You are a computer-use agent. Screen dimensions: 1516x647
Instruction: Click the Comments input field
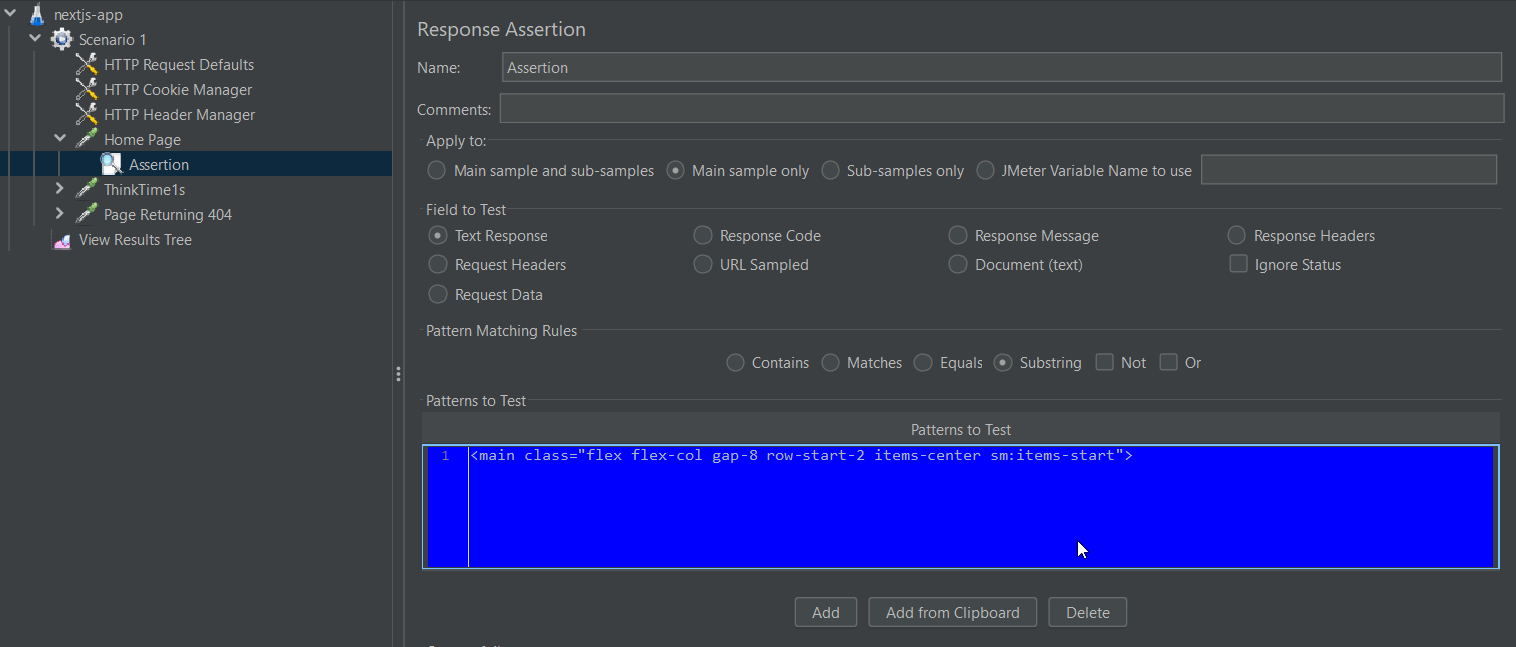point(1002,108)
